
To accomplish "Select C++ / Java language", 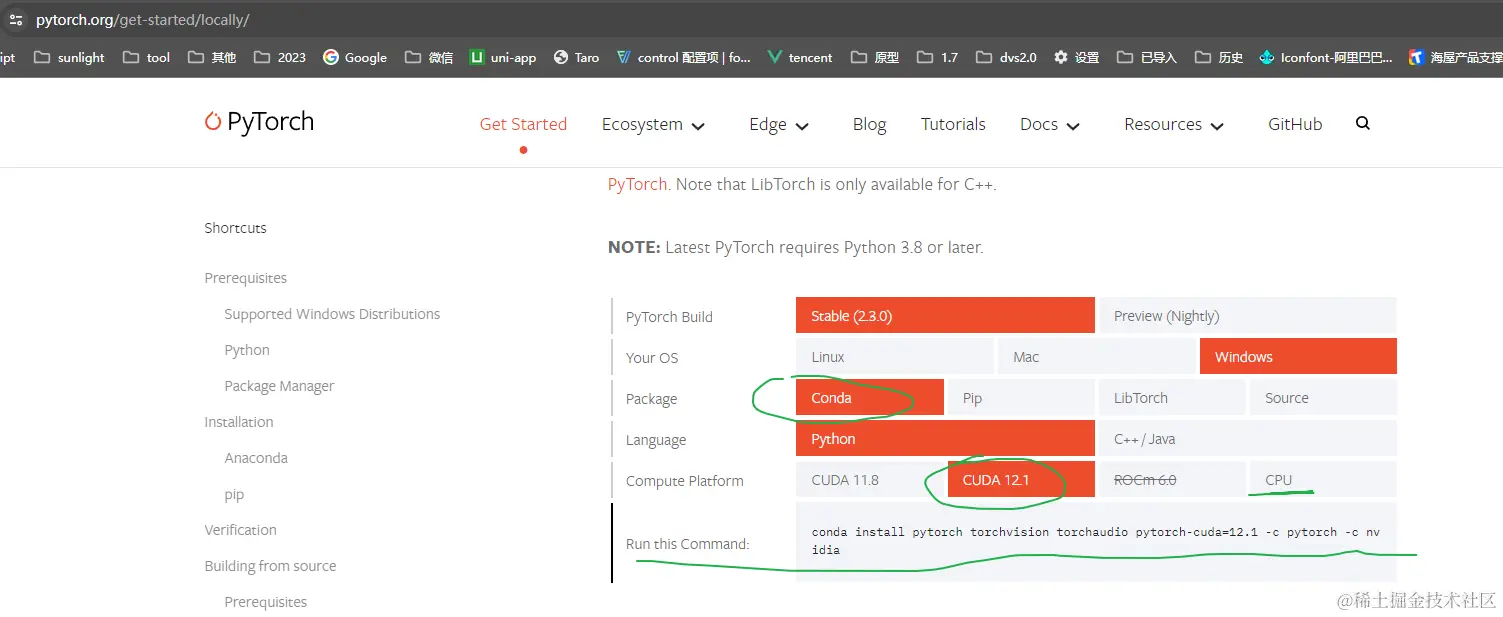I will coord(1247,438).
